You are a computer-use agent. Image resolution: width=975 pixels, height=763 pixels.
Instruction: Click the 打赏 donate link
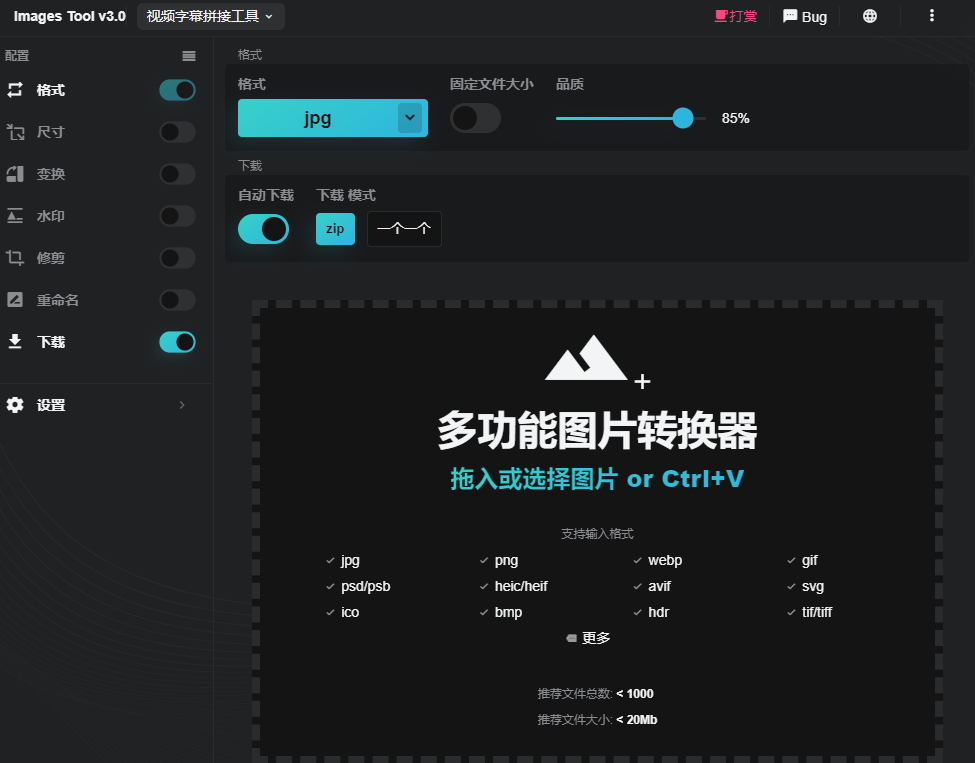(x=736, y=16)
